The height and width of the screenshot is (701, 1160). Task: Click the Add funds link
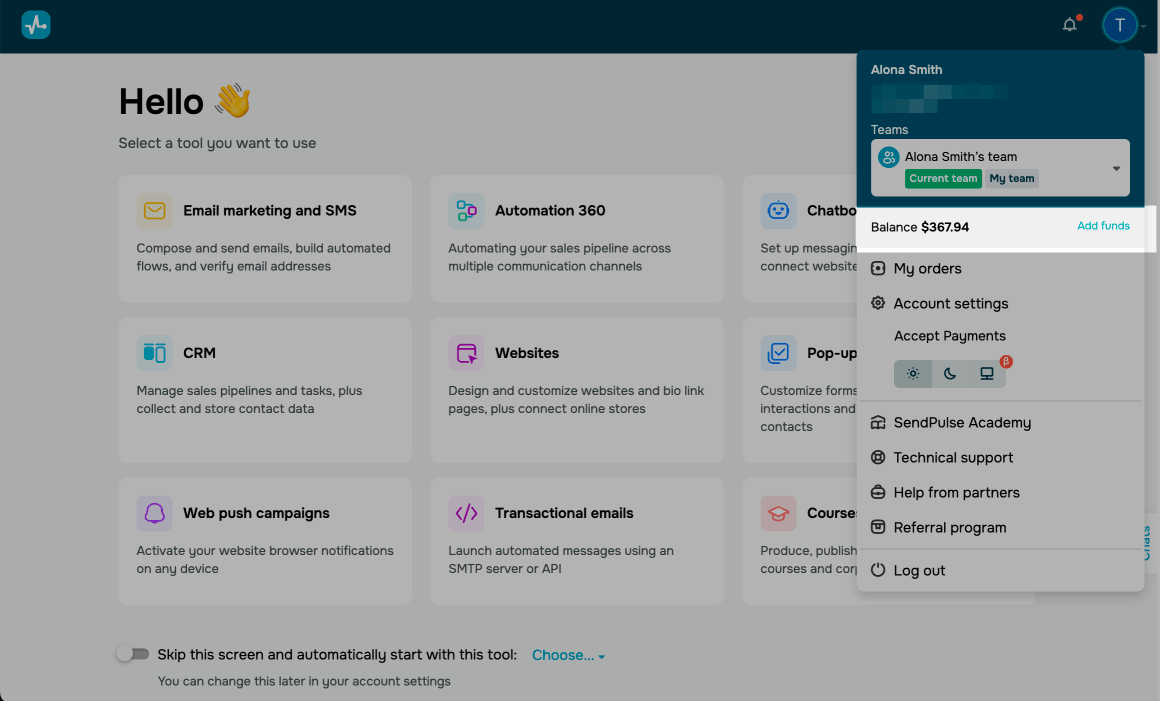(1103, 226)
